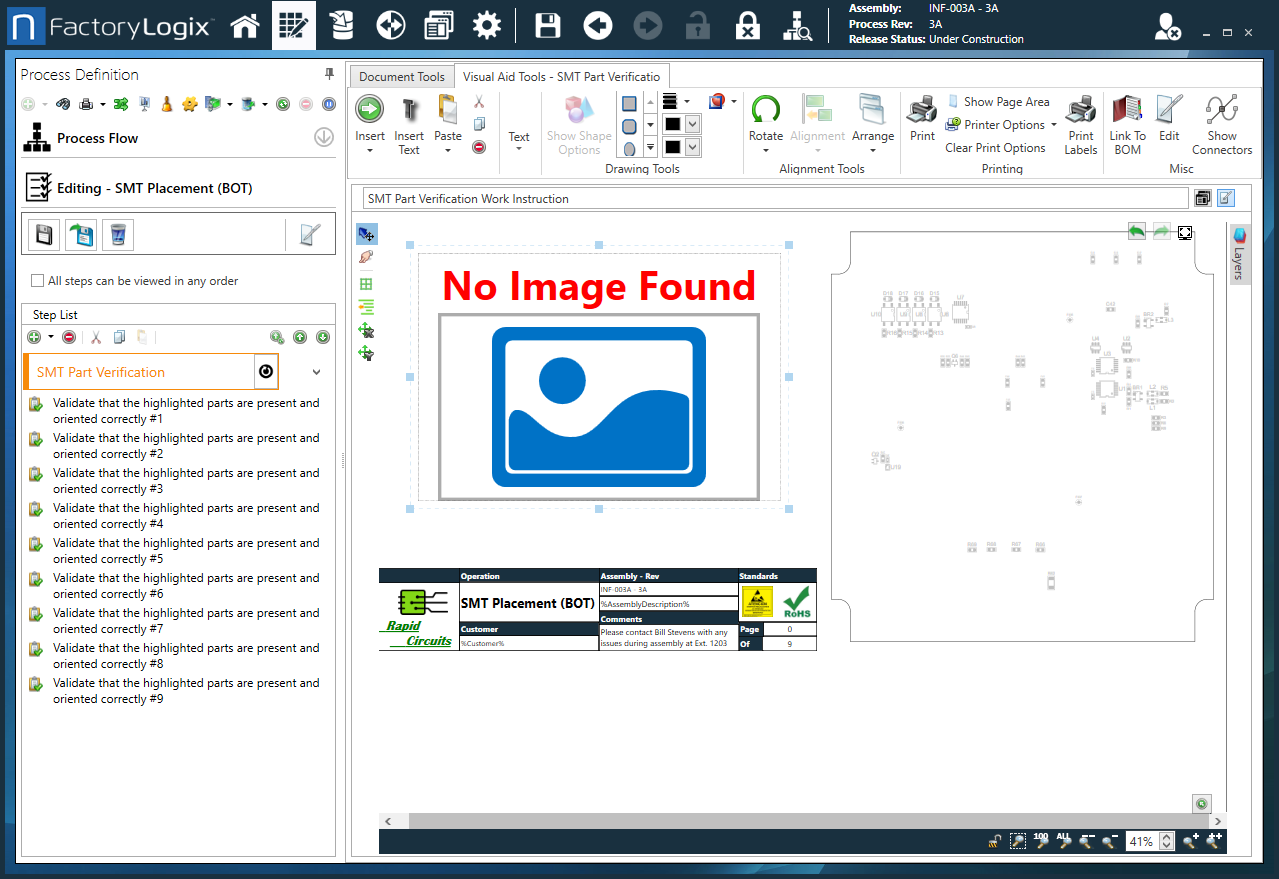Collapse the SMT Part Verification step chevron

tap(316, 371)
